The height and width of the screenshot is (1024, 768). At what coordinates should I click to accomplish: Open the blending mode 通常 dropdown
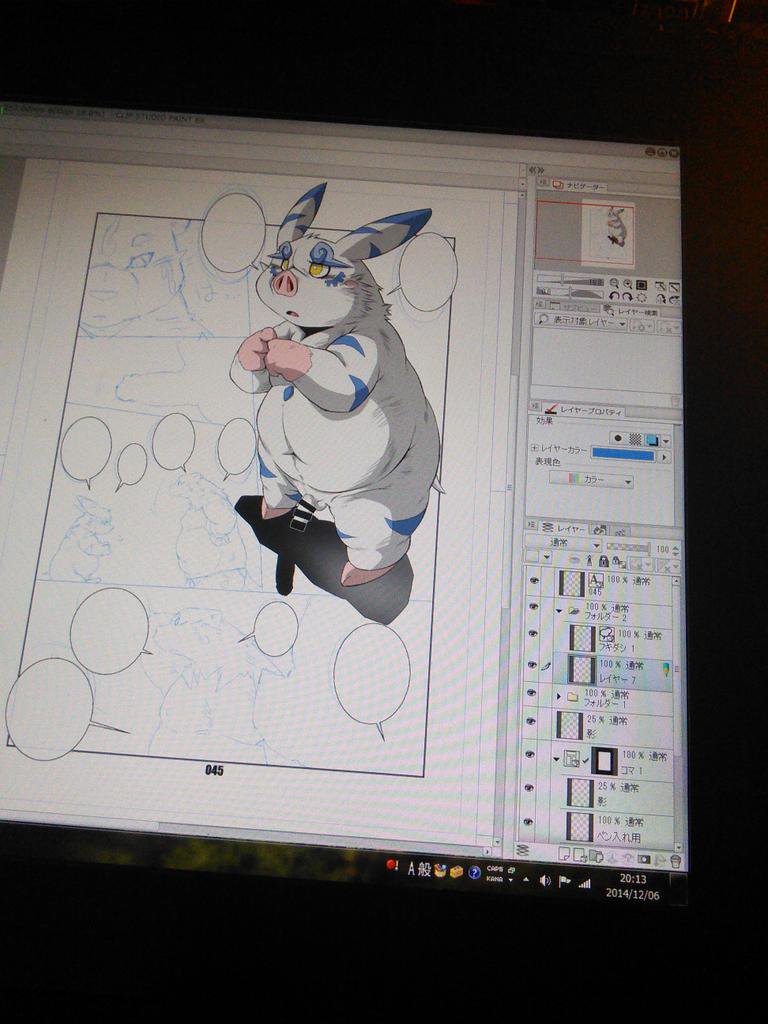point(563,543)
